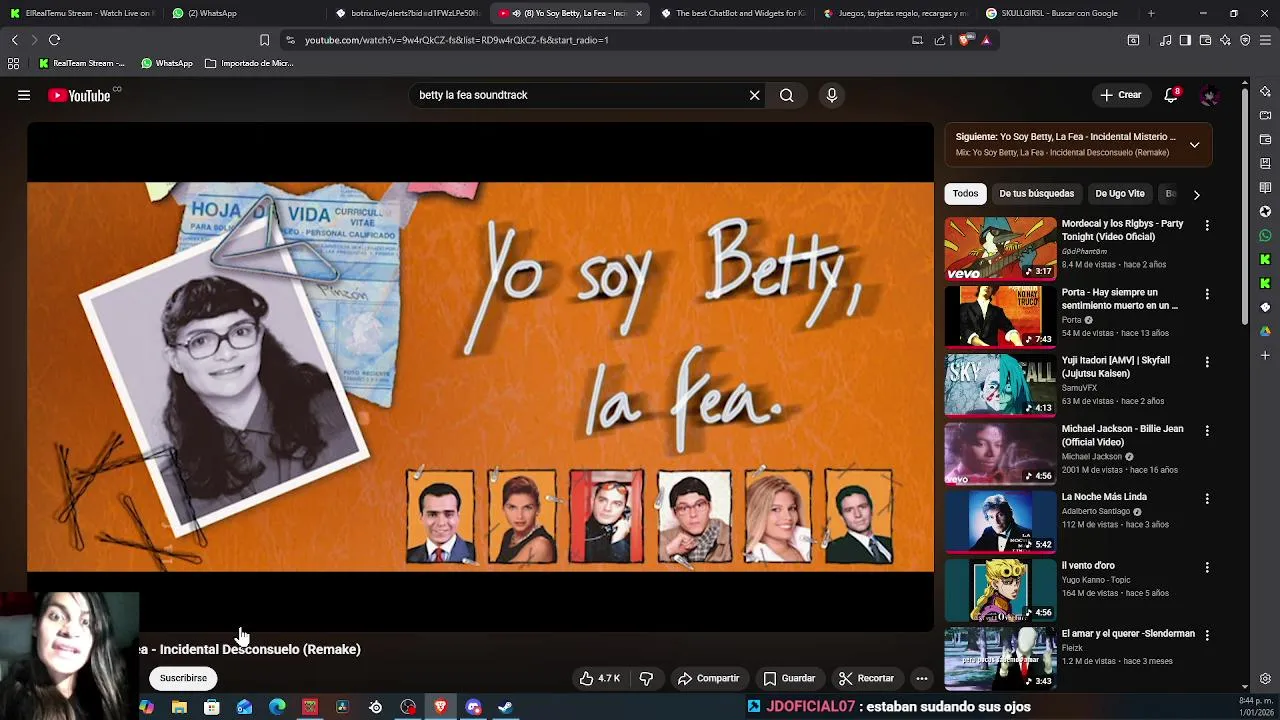The image size is (1280, 720).
Task: Open the Brave Rewards triangle icon
Action: [x=986, y=40]
